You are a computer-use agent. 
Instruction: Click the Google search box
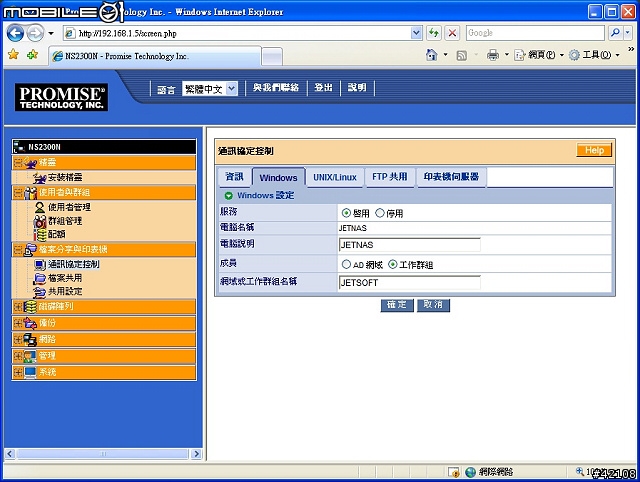pyautogui.click(x=535, y=33)
